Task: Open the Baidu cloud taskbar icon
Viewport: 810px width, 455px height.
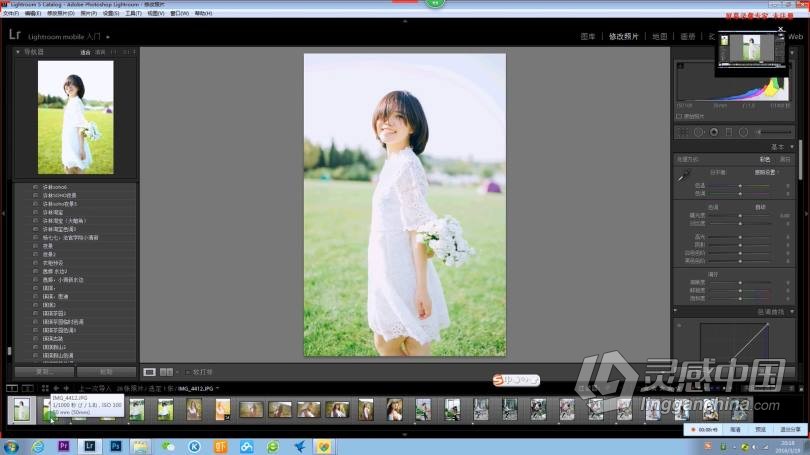Action: pos(246,447)
